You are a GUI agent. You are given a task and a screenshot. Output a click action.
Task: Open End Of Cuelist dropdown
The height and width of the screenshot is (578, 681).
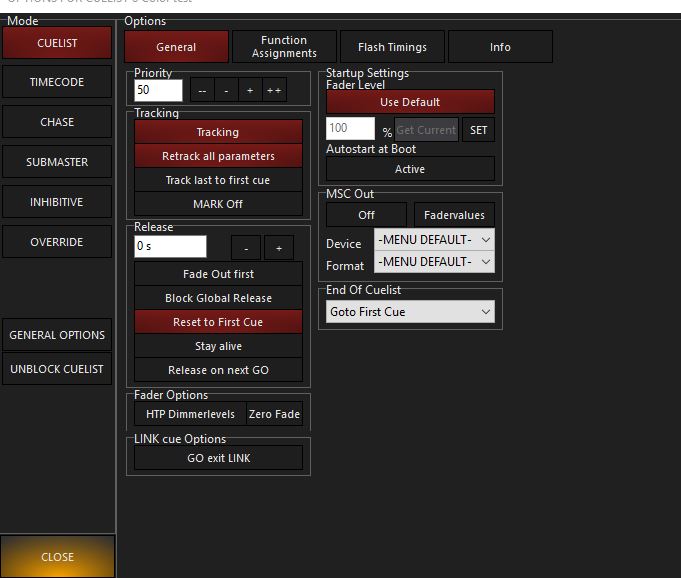pos(410,311)
